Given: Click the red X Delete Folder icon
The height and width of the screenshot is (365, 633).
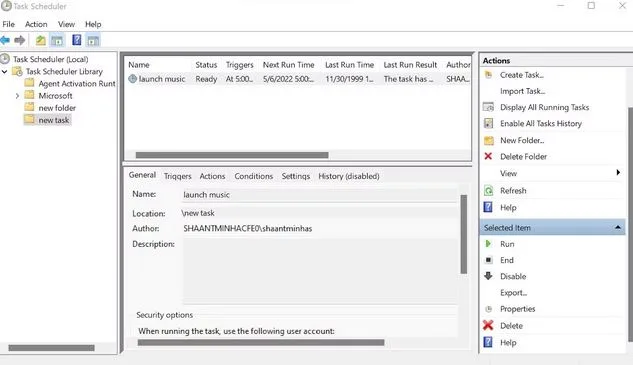Looking at the screenshot, I should [488, 156].
